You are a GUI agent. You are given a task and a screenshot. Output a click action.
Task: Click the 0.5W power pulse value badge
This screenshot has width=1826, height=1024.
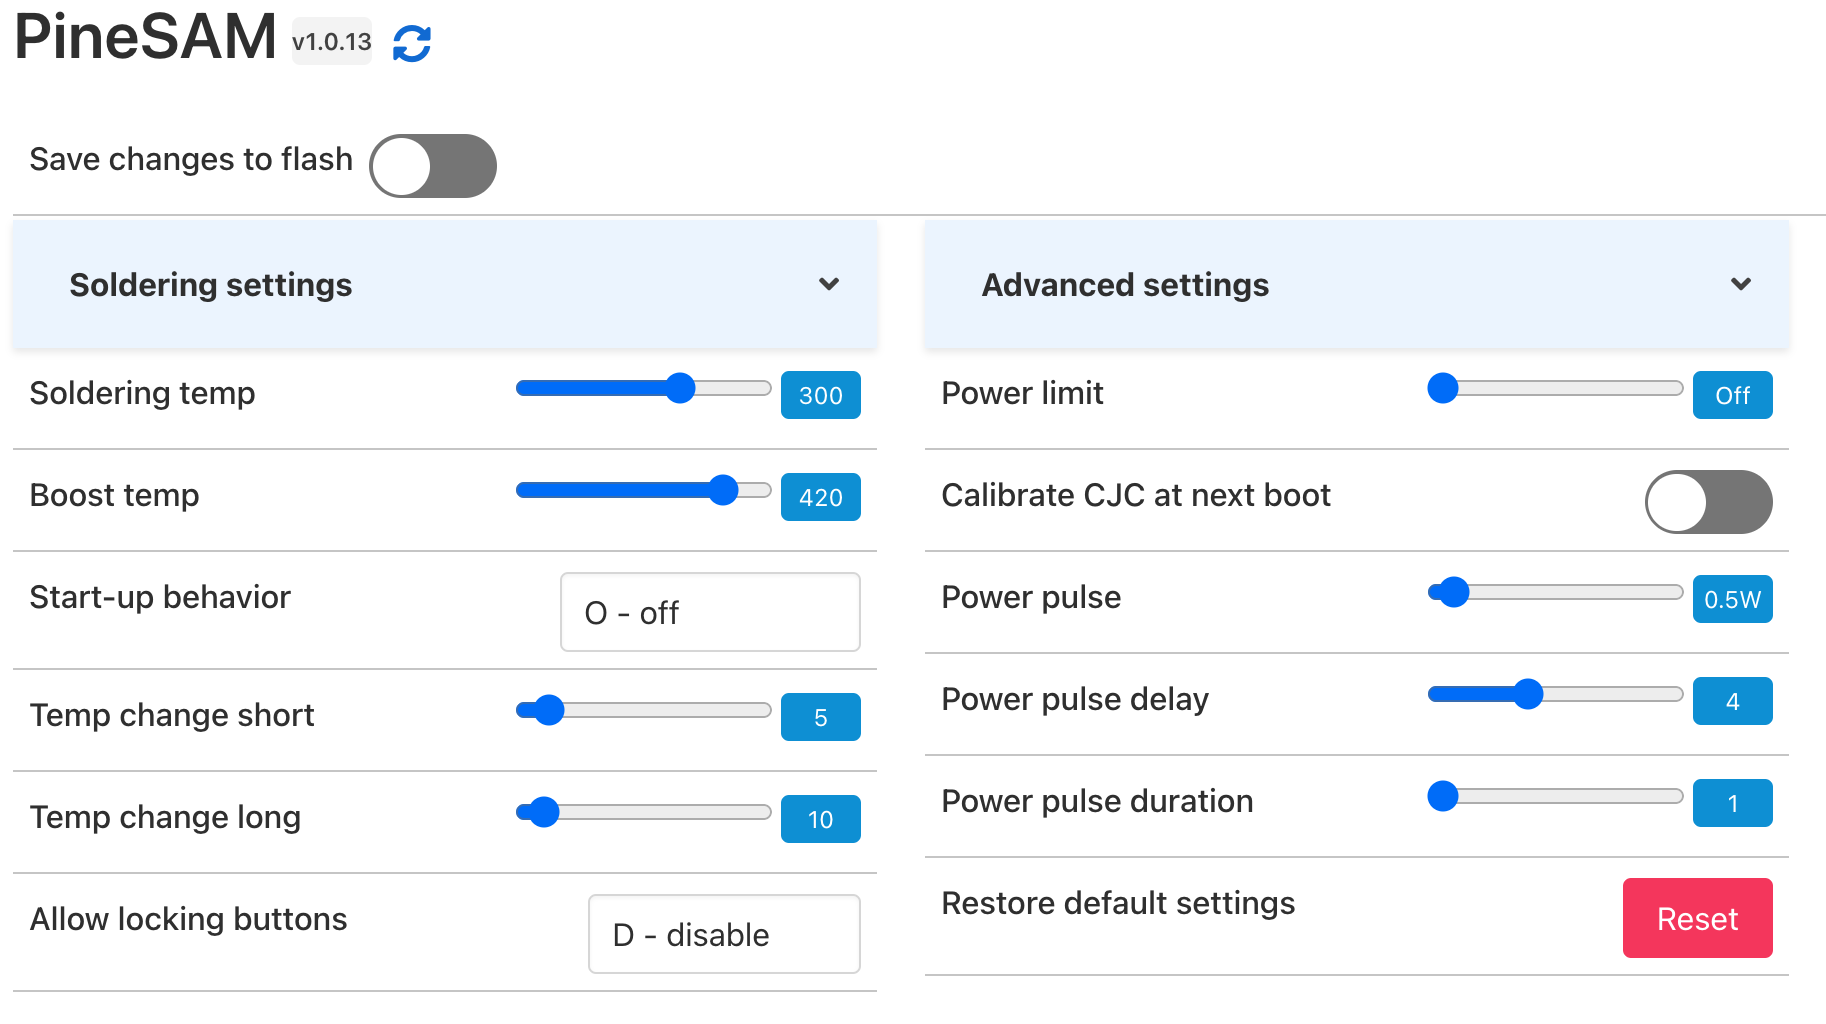point(1732,598)
